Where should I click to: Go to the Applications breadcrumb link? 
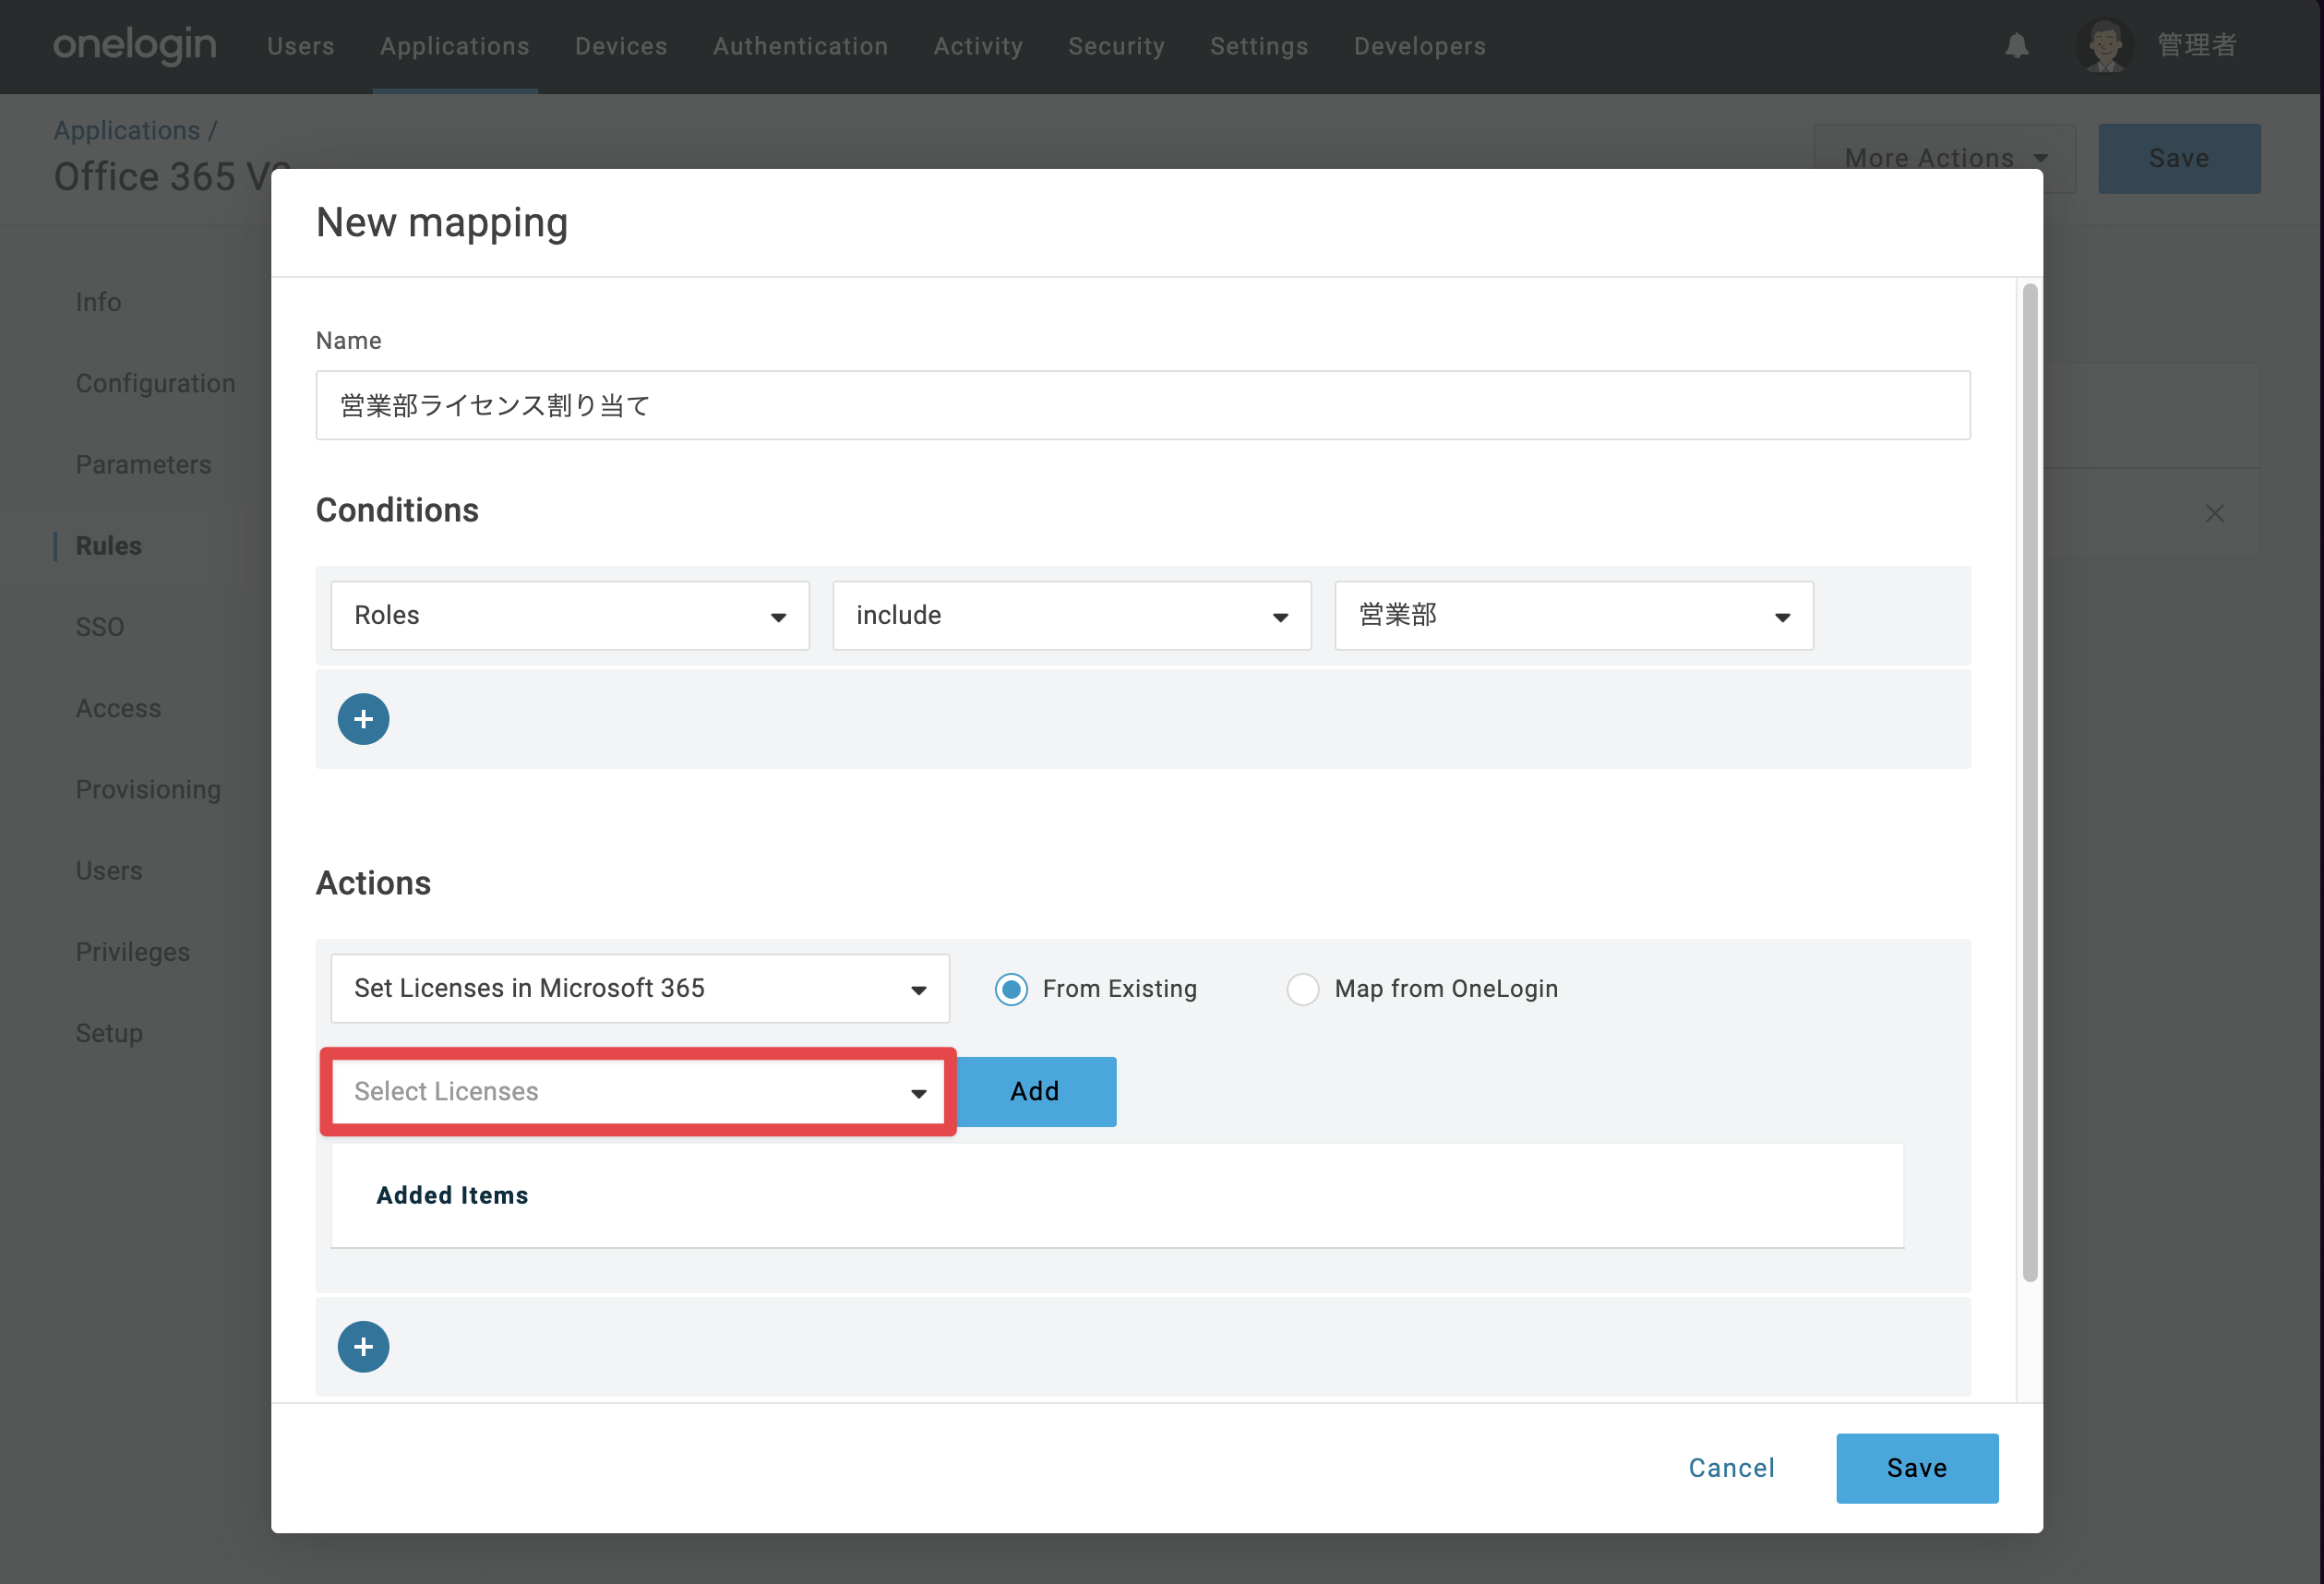tap(127, 131)
